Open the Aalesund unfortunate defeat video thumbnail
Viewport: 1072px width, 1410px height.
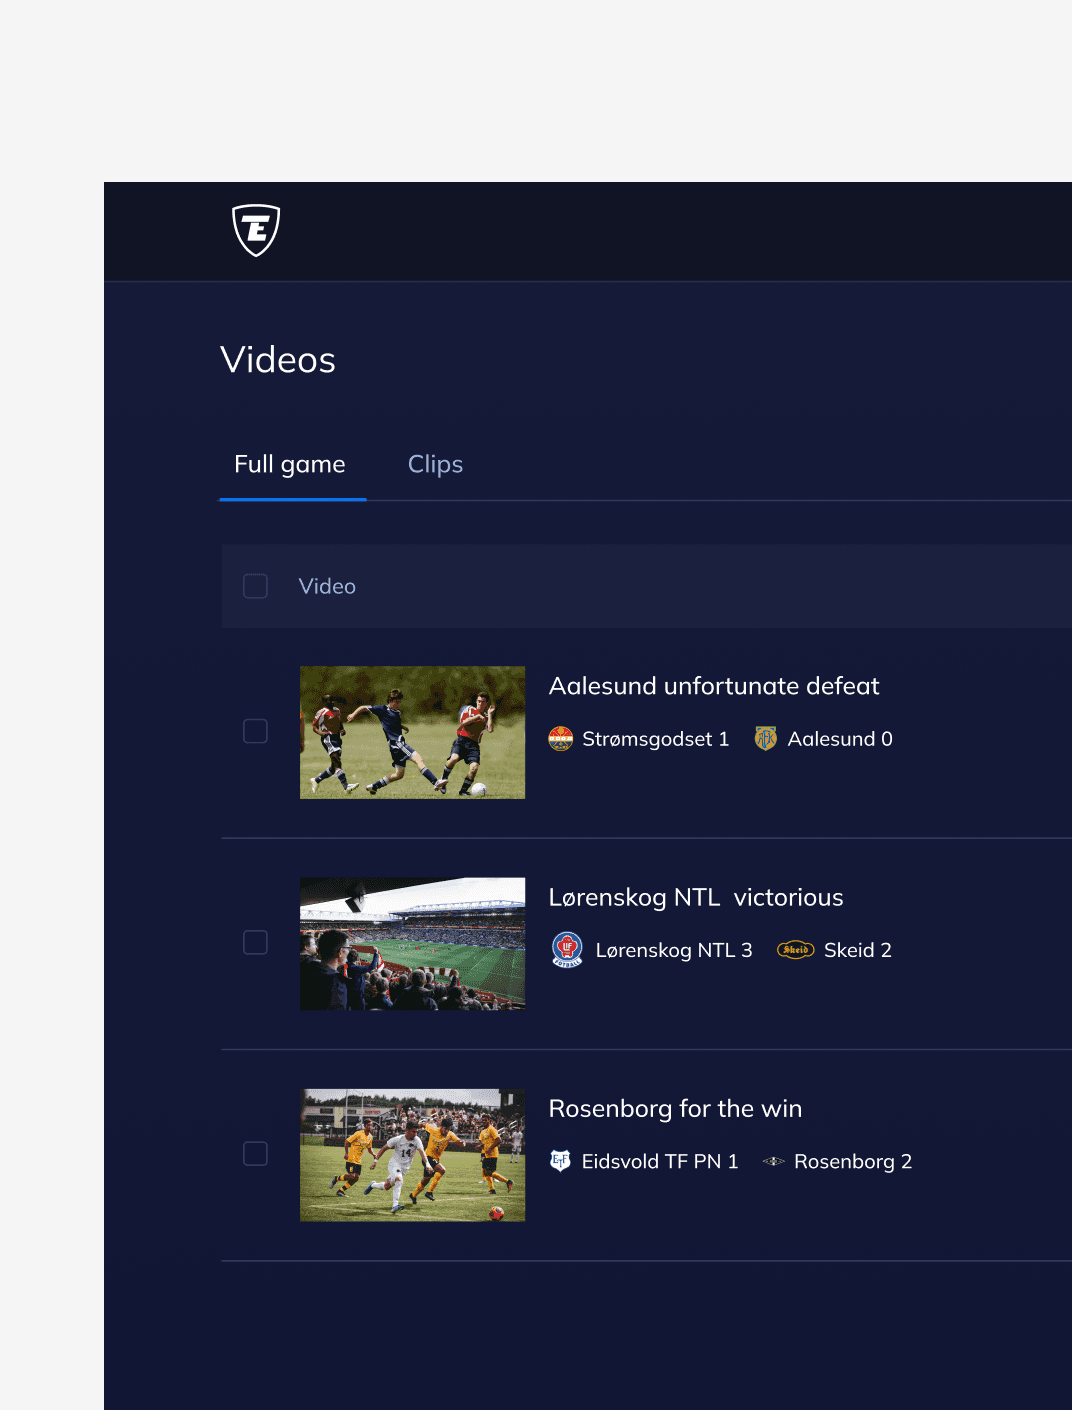coord(412,732)
